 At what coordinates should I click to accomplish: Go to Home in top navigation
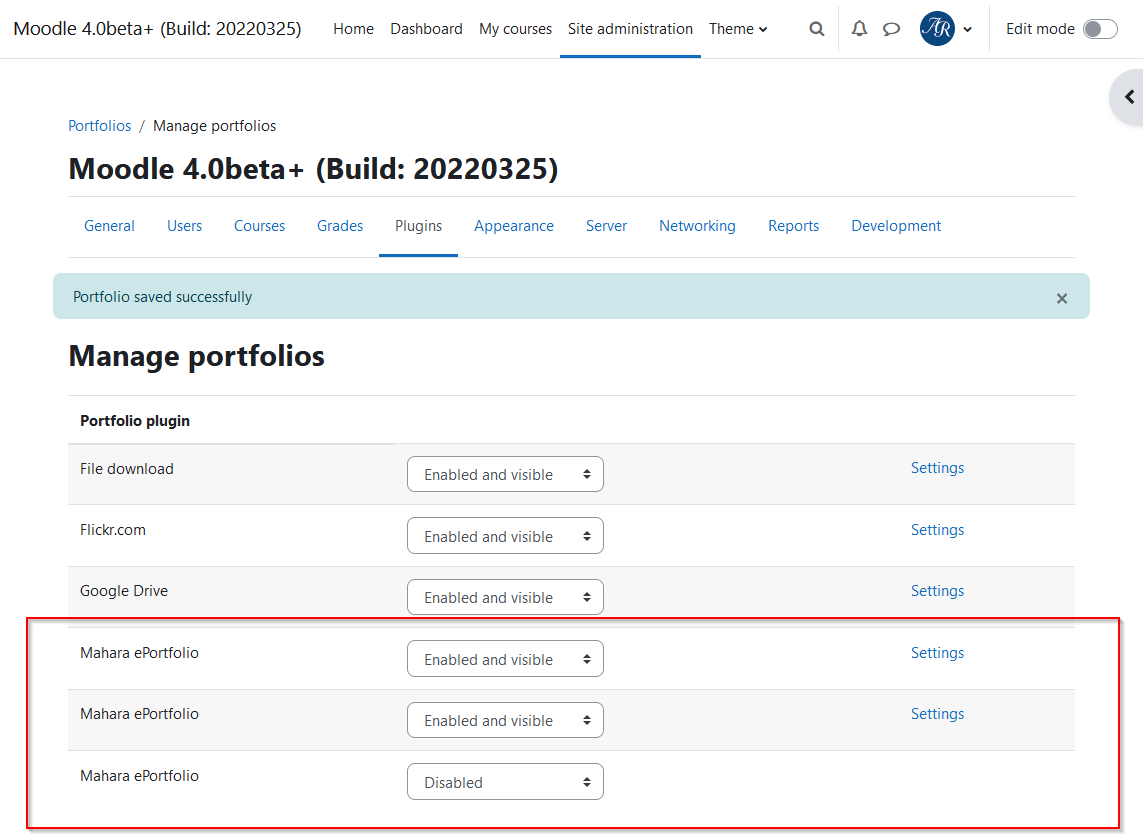354,29
